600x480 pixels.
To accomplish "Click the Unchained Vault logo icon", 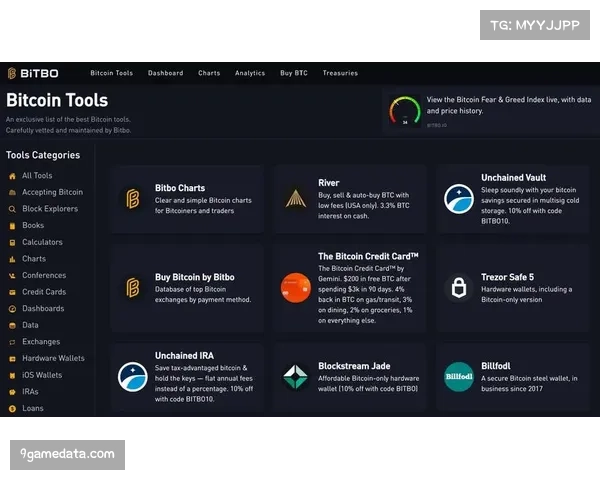I will (459, 199).
